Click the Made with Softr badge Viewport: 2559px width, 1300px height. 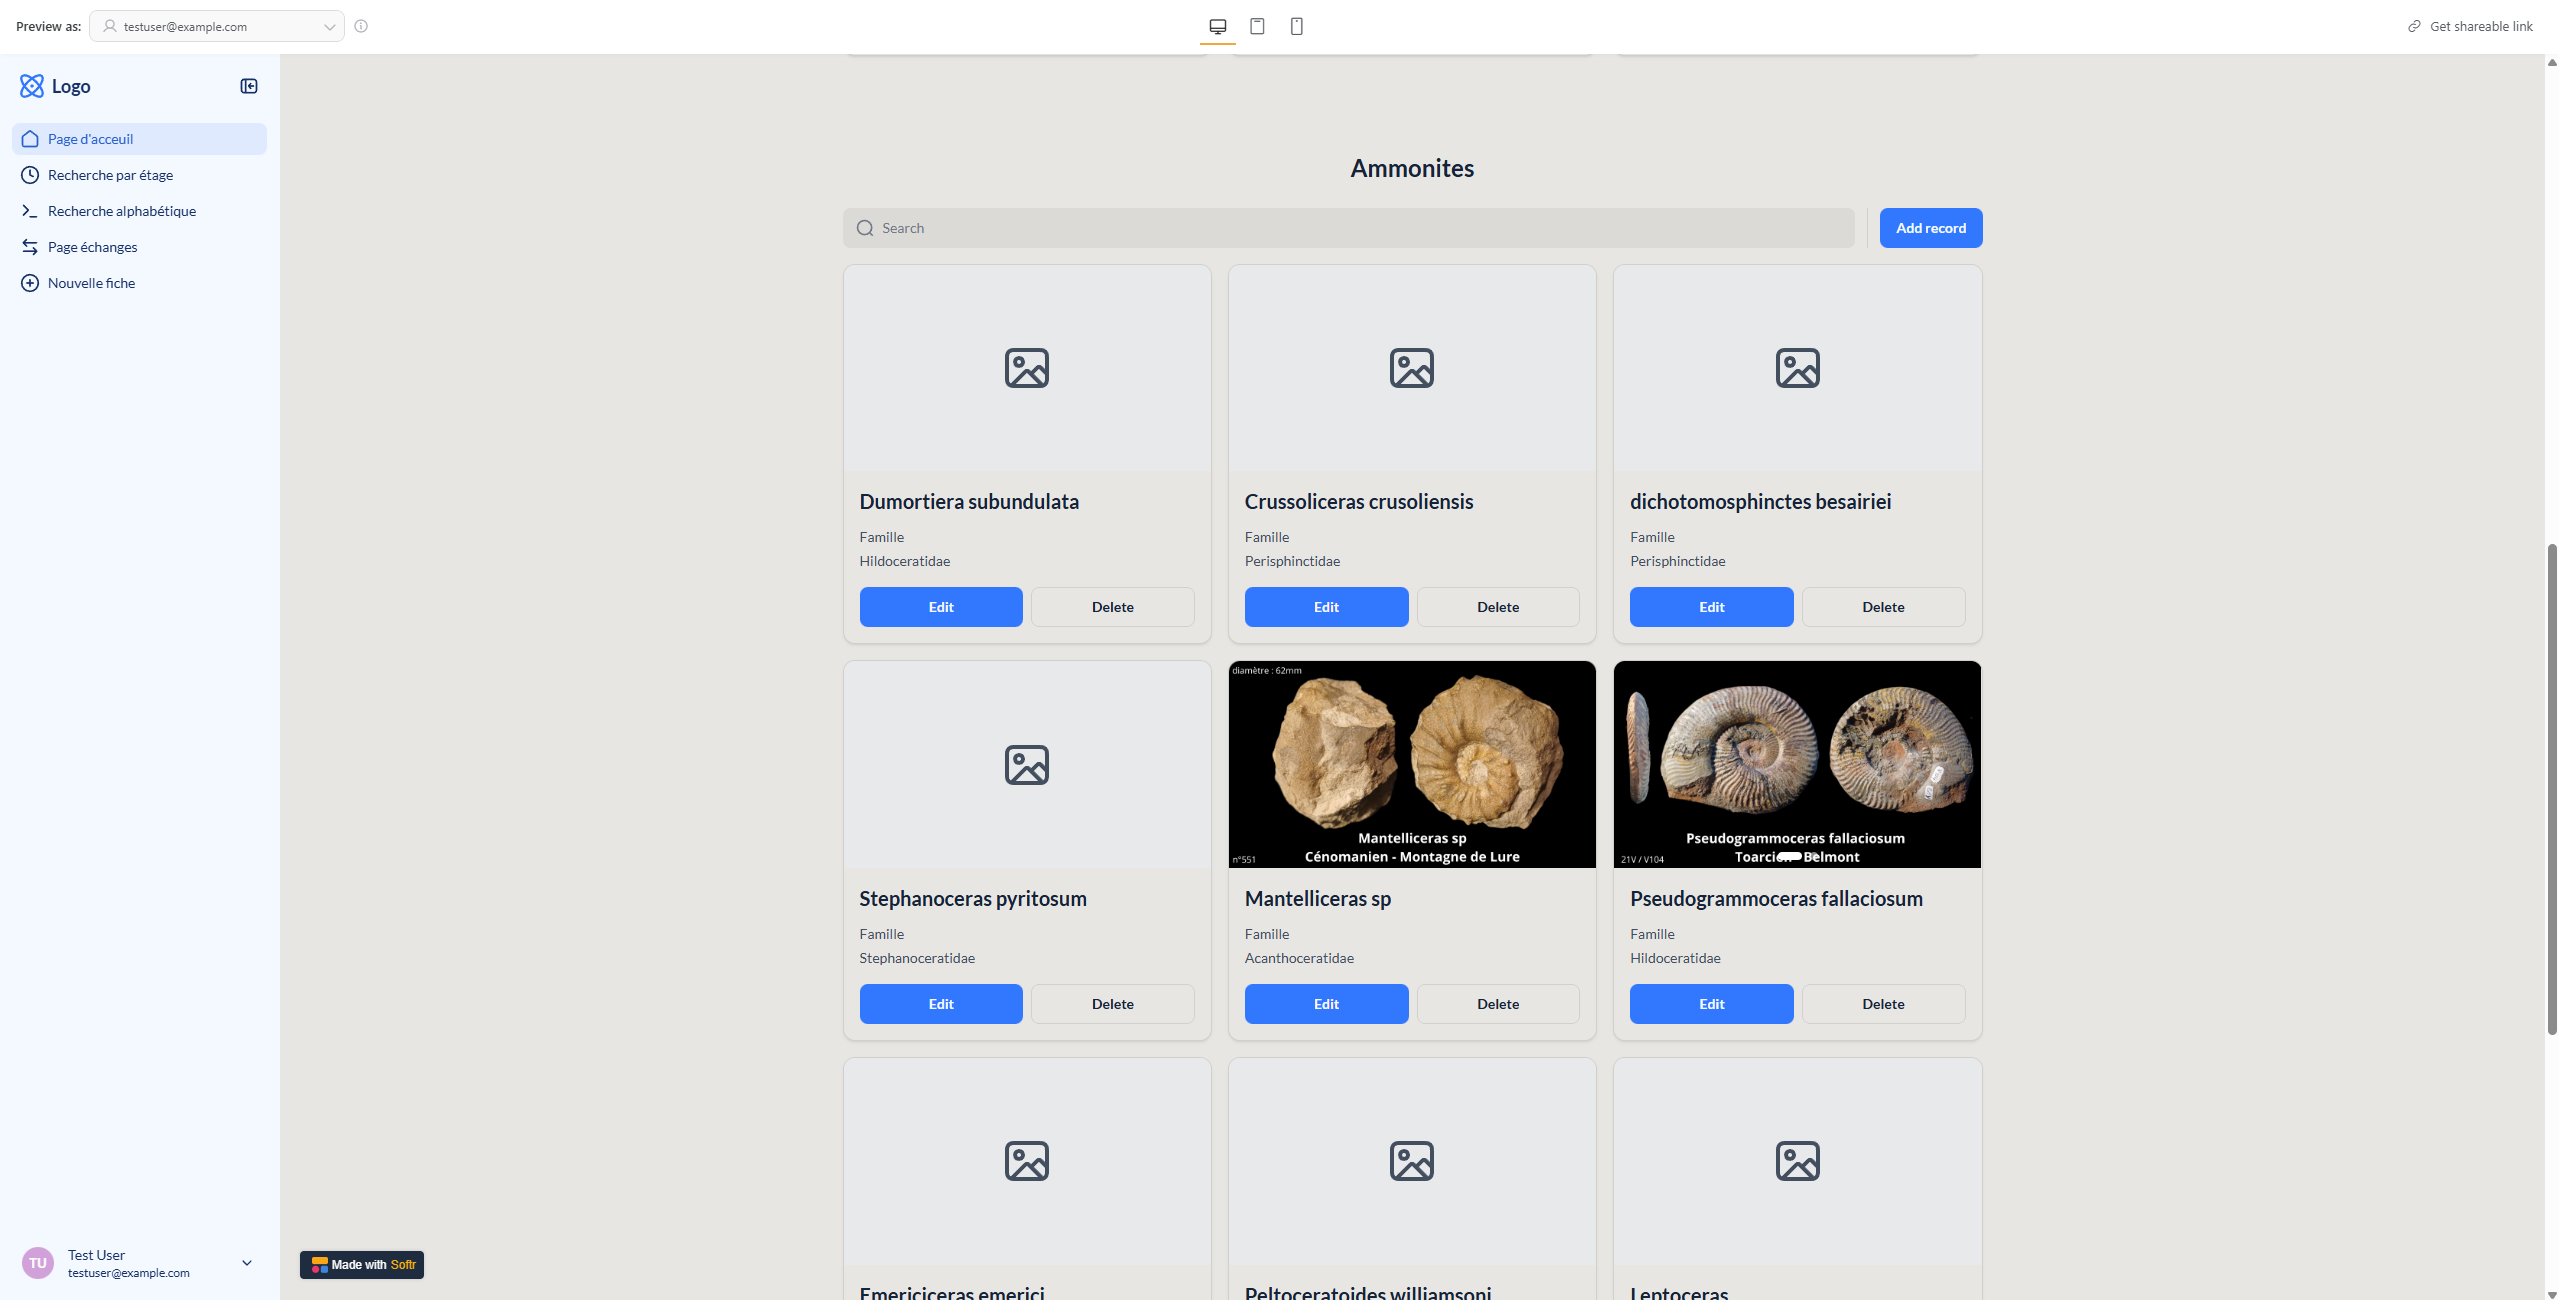362,1265
